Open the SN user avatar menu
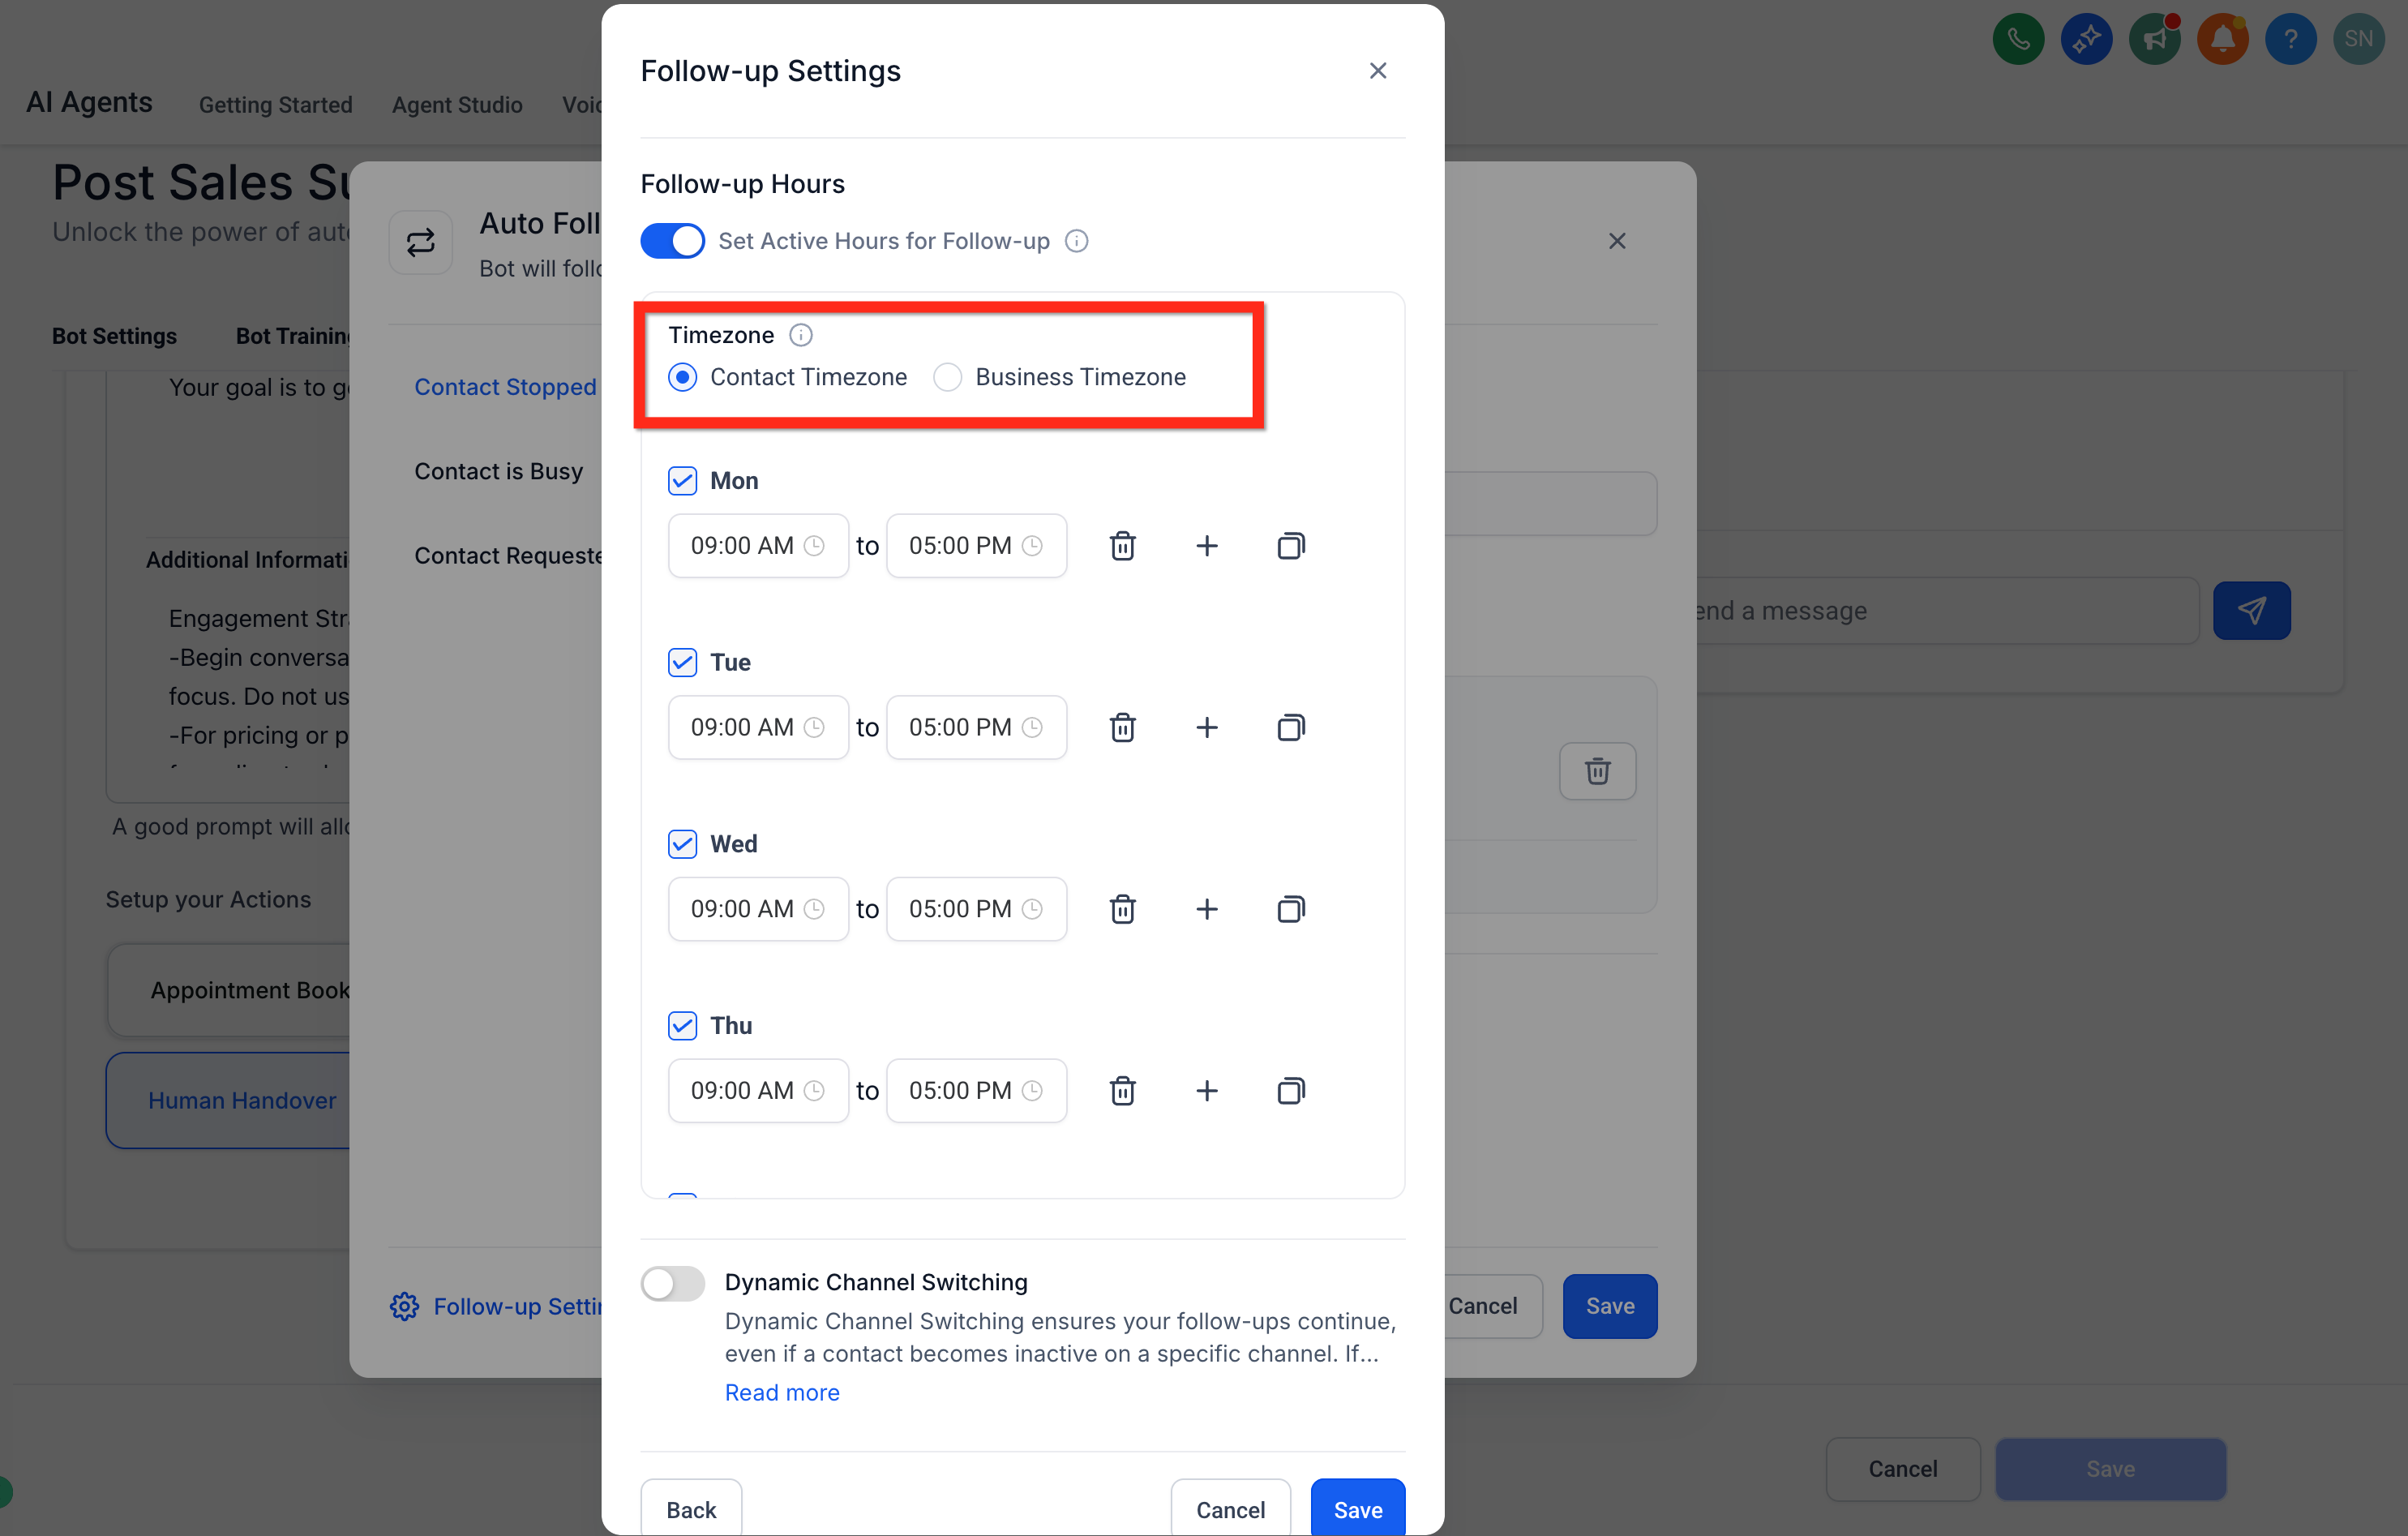Viewport: 2408px width, 1536px height. pos(2358,39)
